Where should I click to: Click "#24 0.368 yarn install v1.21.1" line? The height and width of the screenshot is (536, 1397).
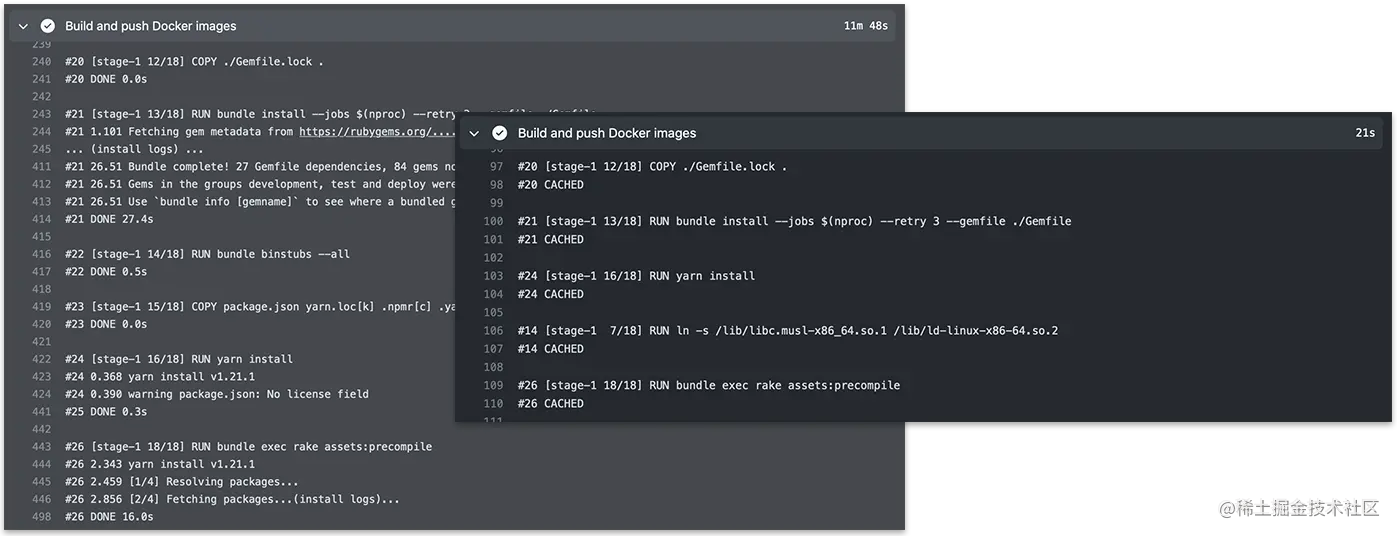pyautogui.click(x=160, y=377)
